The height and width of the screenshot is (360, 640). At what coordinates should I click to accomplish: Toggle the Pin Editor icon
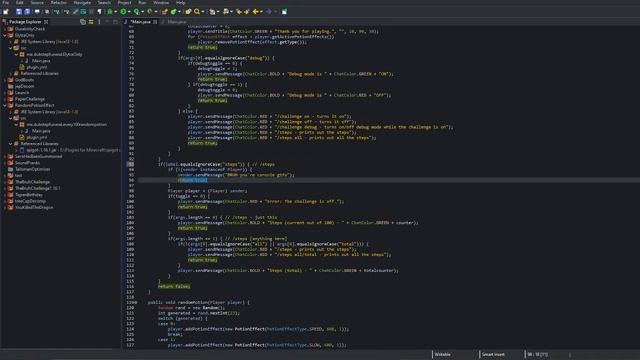[x=284, y=12]
